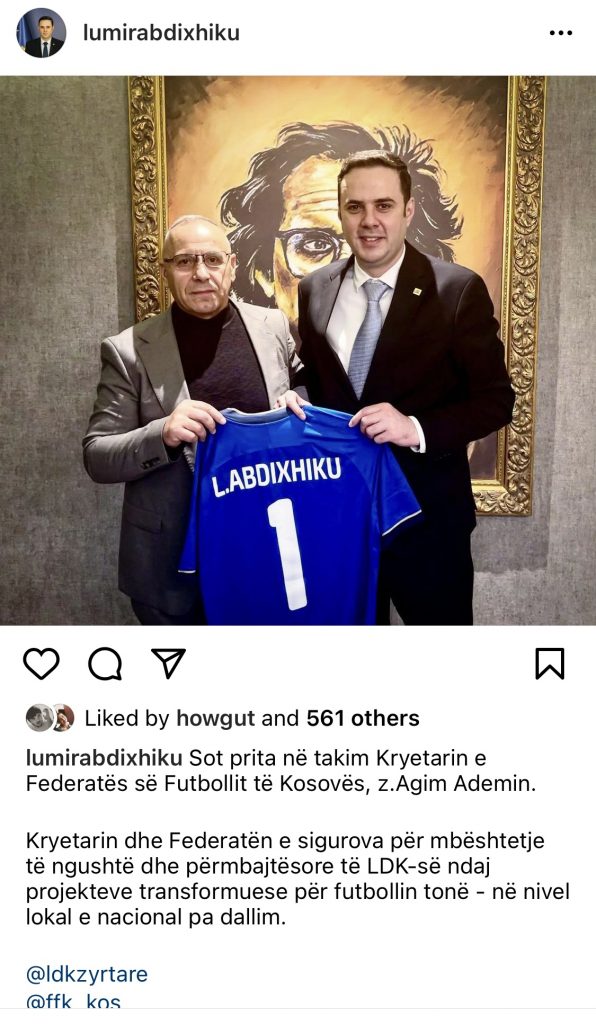This screenshot has height=1024, width=596.
Task: Open the @ffk_kos mention
Action: pyautogui.click(x=73, y=1002)
